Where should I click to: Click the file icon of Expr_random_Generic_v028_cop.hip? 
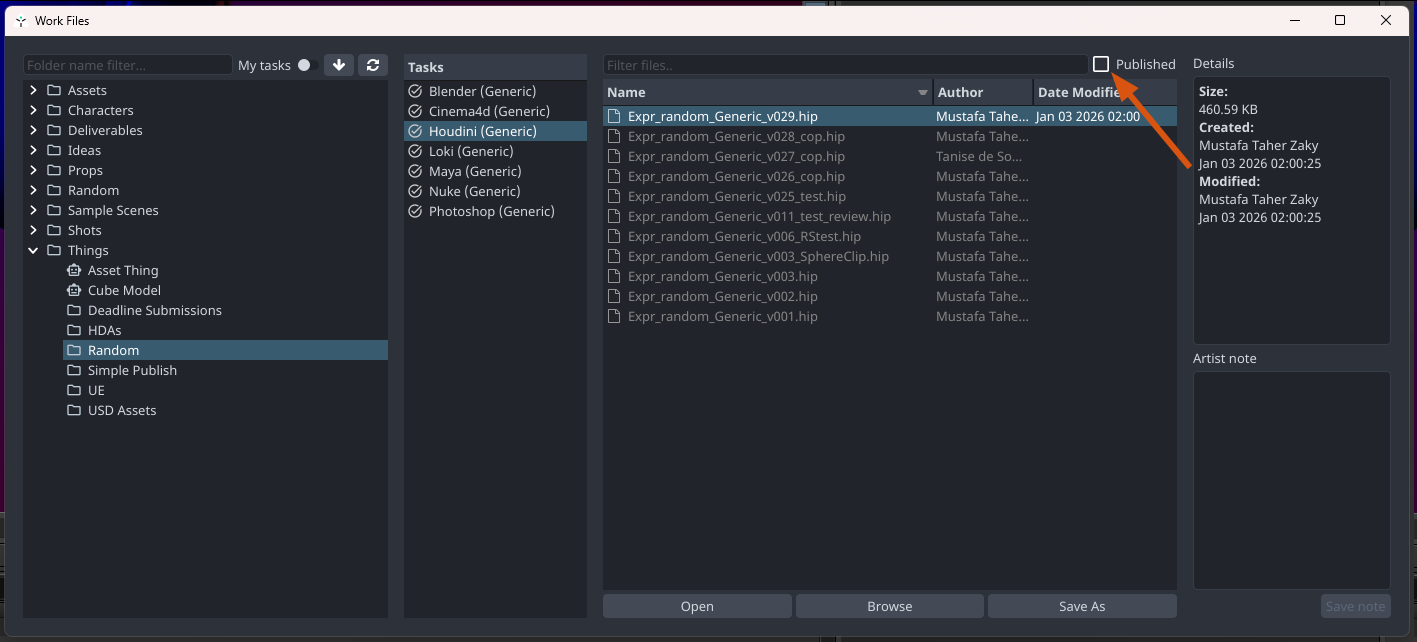(x=615, y=136)
